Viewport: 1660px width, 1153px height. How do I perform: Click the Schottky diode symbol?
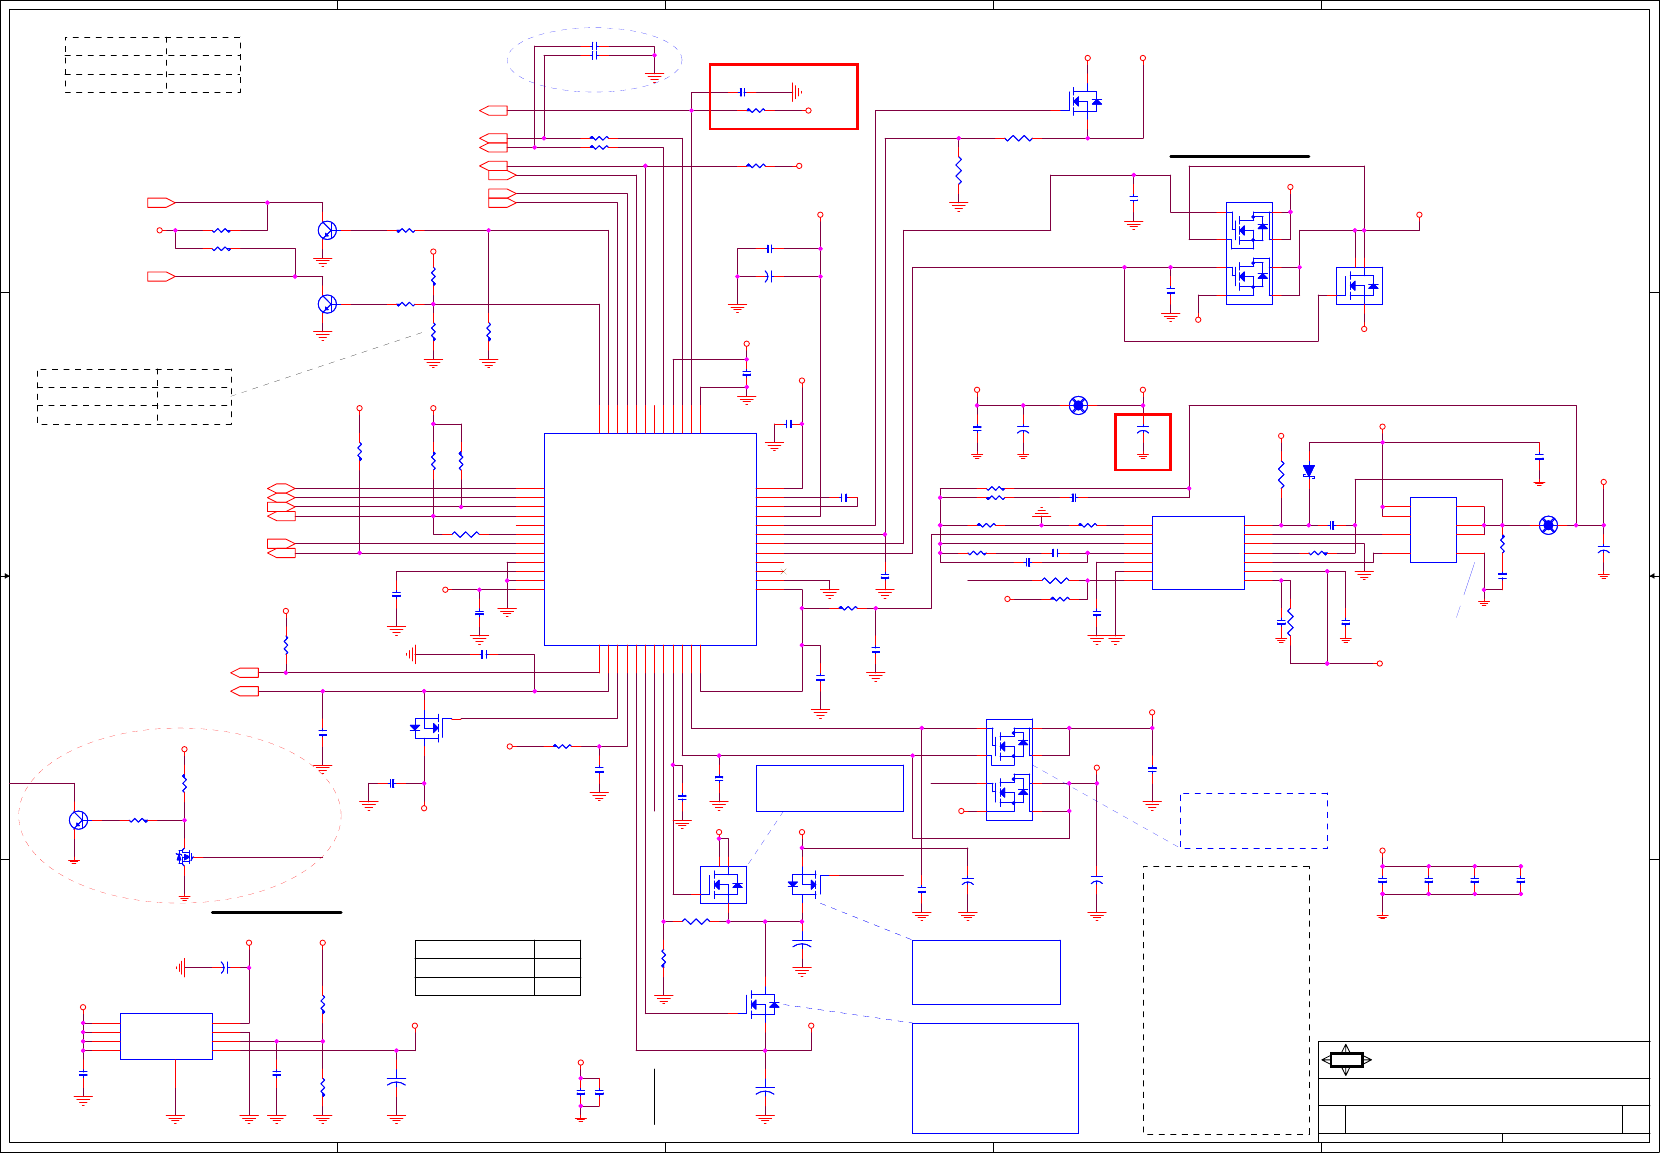[1309, 471]
